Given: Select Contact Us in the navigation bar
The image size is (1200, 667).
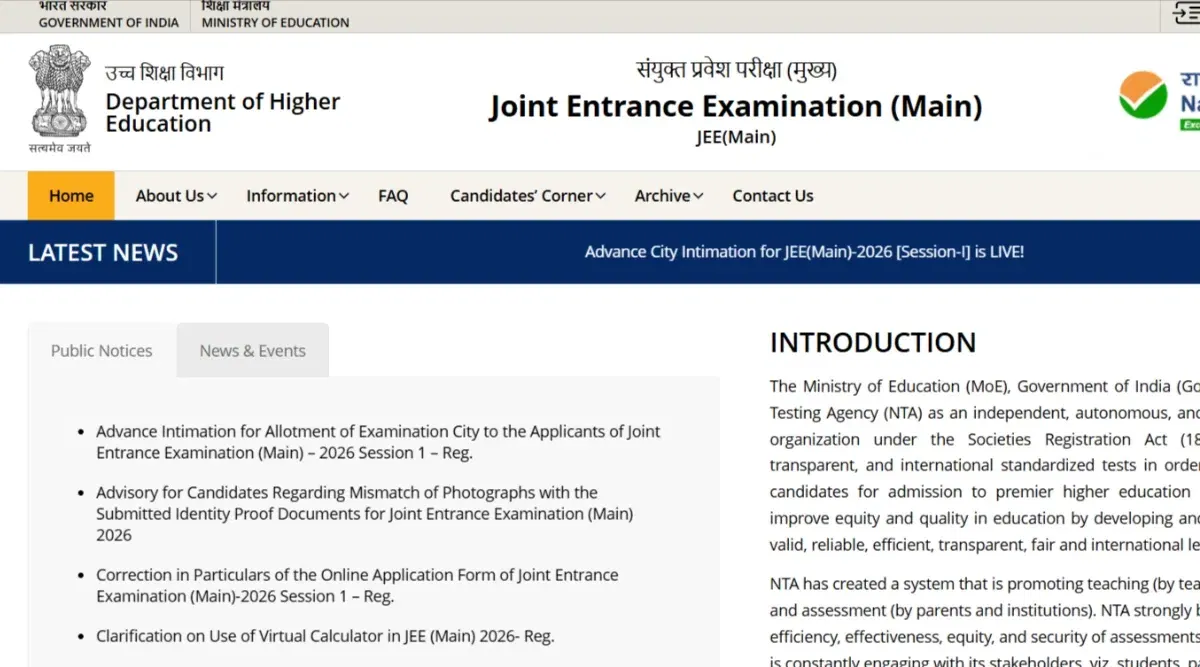Looking at the screenshot, I should tap(772, 196).
